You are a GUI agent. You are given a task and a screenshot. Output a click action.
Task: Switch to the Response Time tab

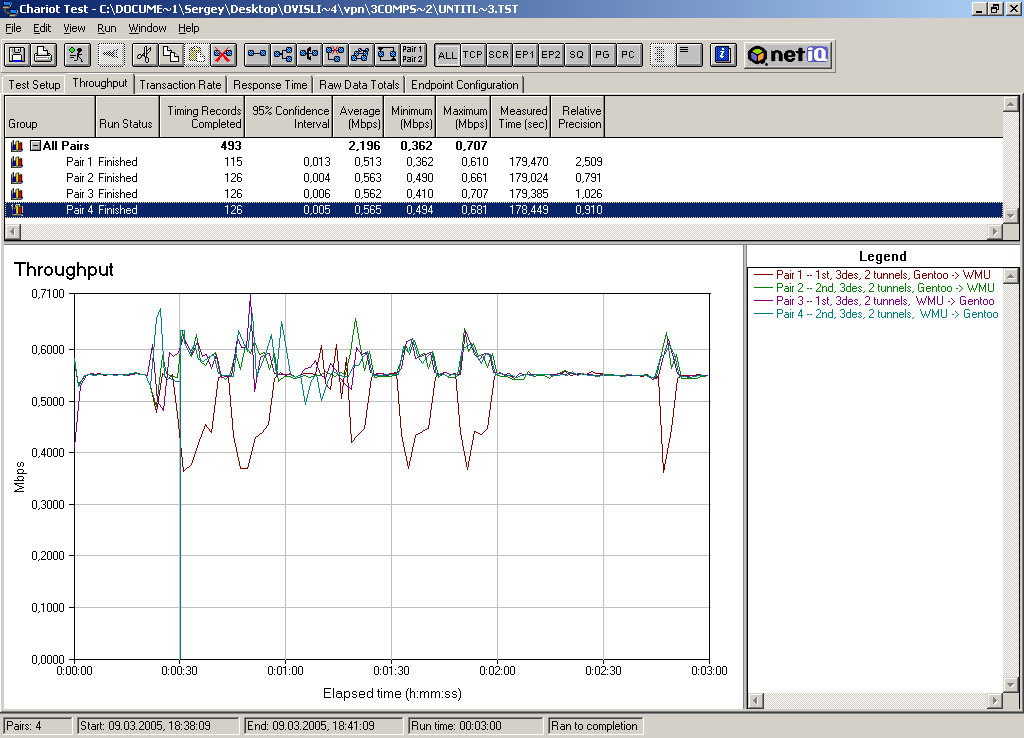coord(270,85)
